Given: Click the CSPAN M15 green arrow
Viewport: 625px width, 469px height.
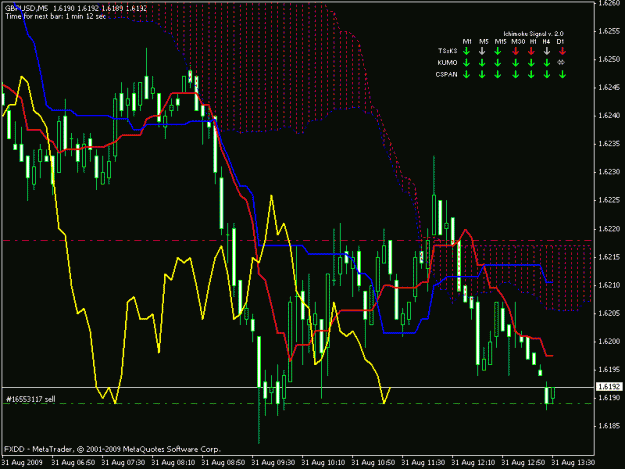Looking at the screenshot, I should click(x=497, y=75).
